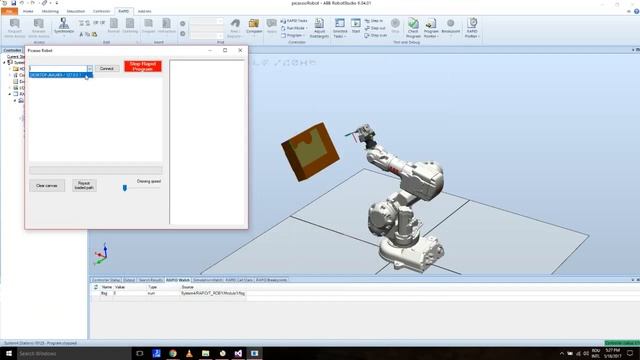
Task: Switch to the Modeling ribbon tab
Action: pos(50,11)
